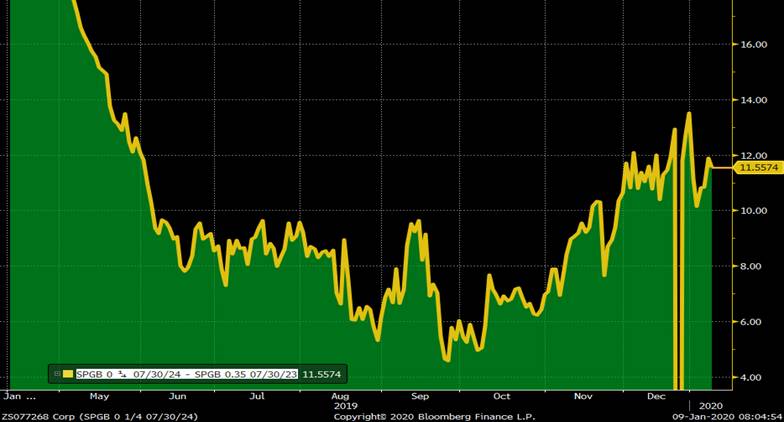Click the yellow series color swatch in legend
The height and width of the screenshot is (422, 784).
[x=68, y=373]
